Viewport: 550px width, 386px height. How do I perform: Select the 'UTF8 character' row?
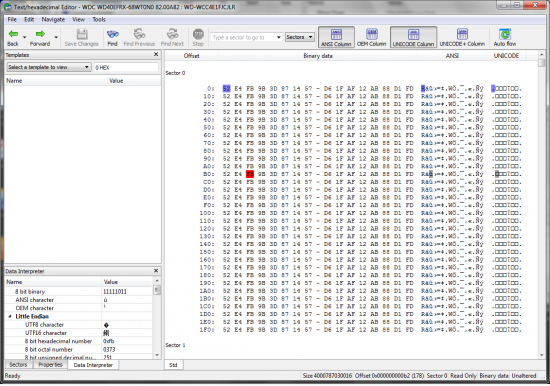tap(79, 325)
